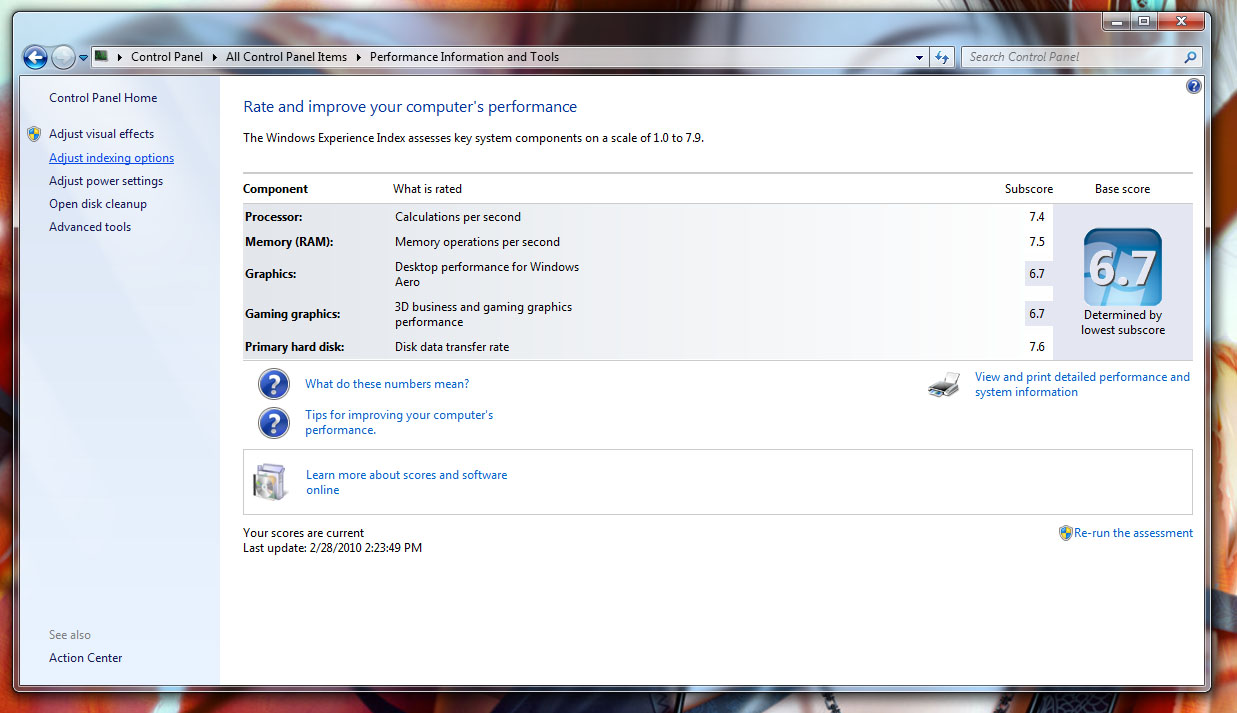This screenshot has width=1237, height=713.
Task: Click the shield icon beside Adjust visual effects
Action: 34,134
